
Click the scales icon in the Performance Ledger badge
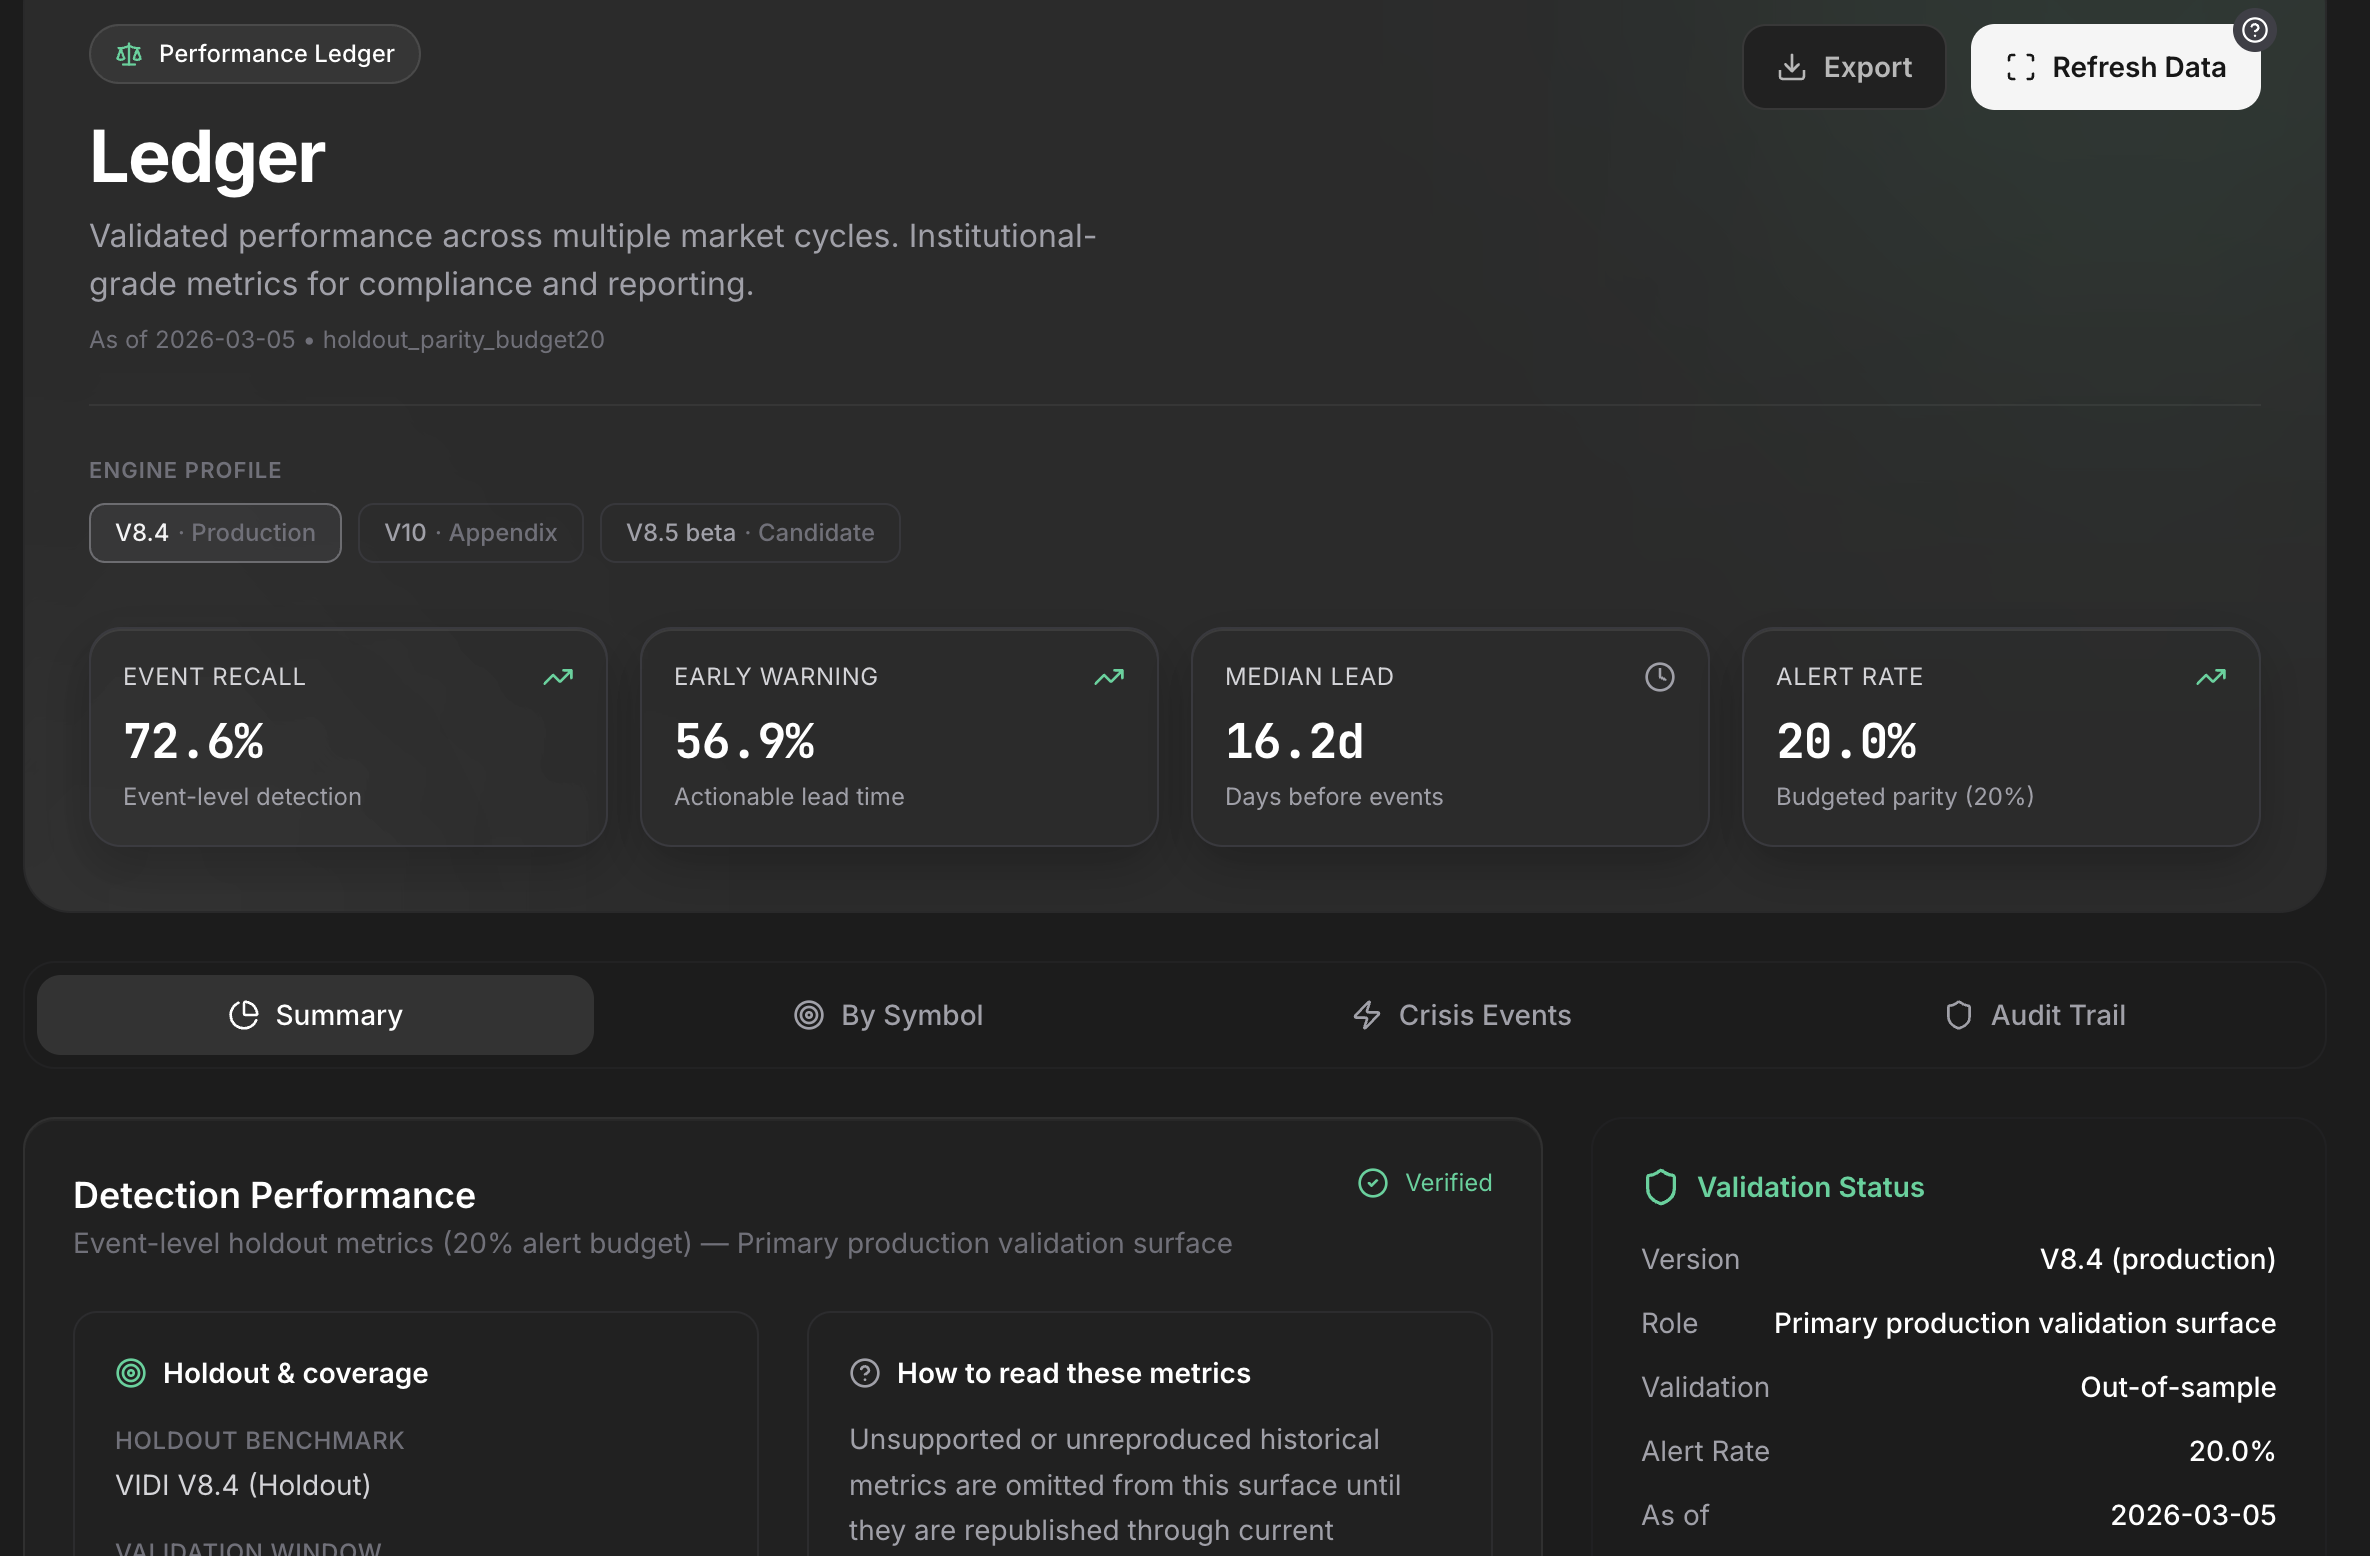128,54
